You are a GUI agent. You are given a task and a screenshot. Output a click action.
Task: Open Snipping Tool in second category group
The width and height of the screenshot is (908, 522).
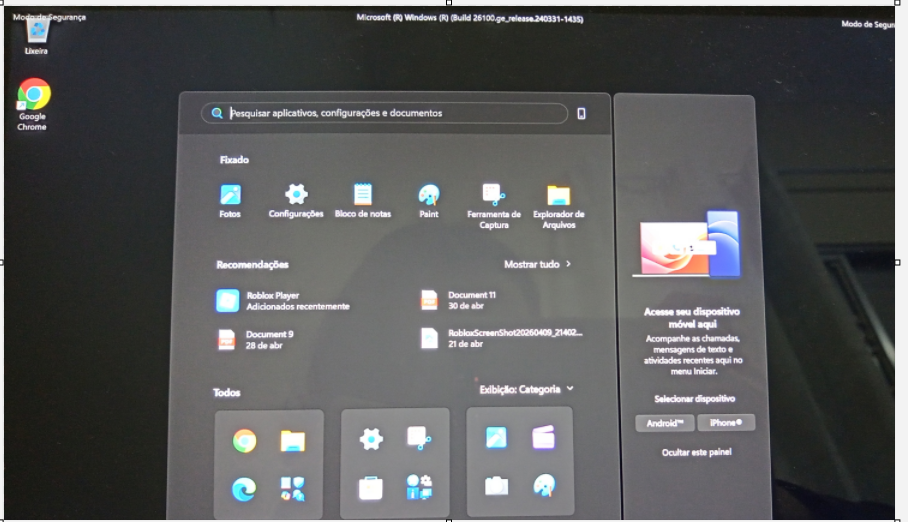point(419,438)
